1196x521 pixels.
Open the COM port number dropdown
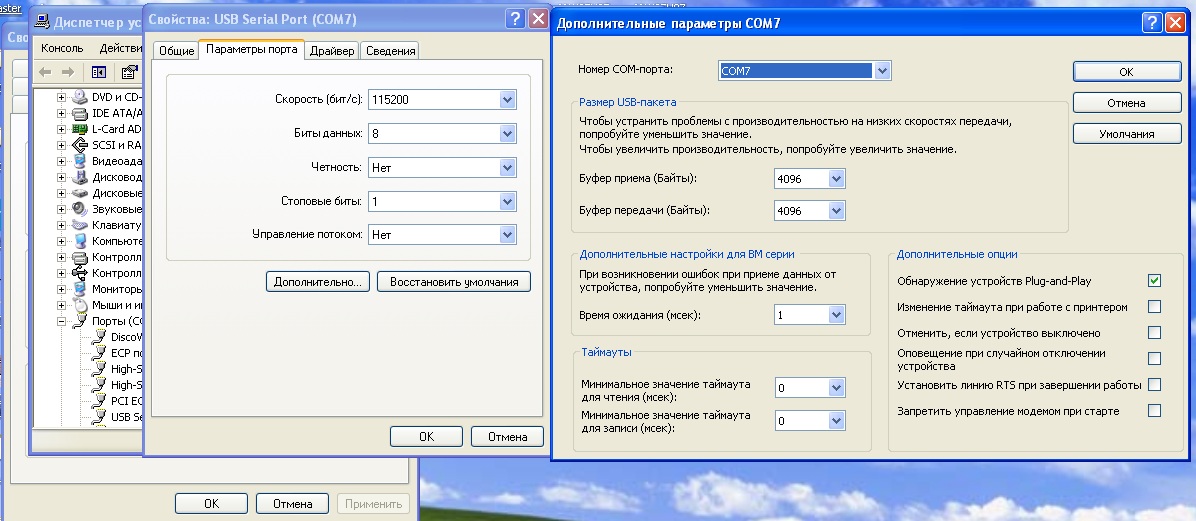[x=882, y=71]
